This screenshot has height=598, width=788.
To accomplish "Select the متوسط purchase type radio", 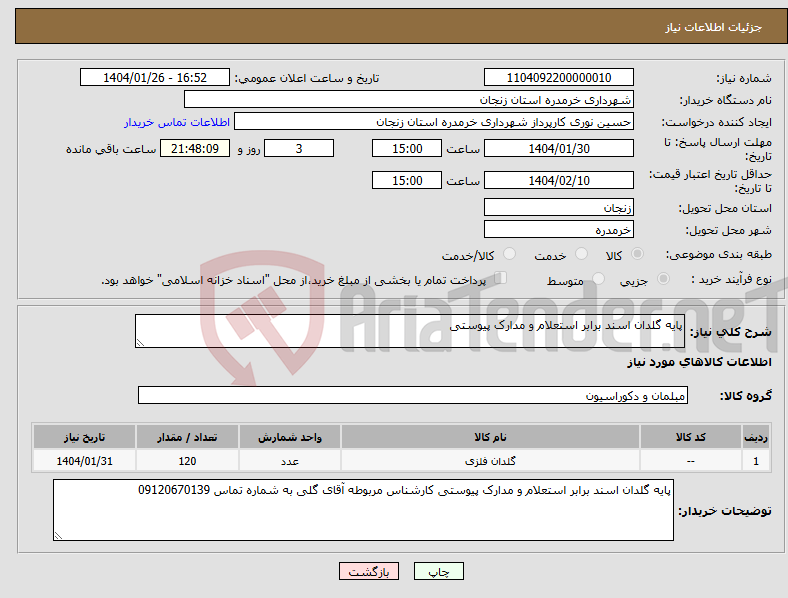I will [599, 279].
